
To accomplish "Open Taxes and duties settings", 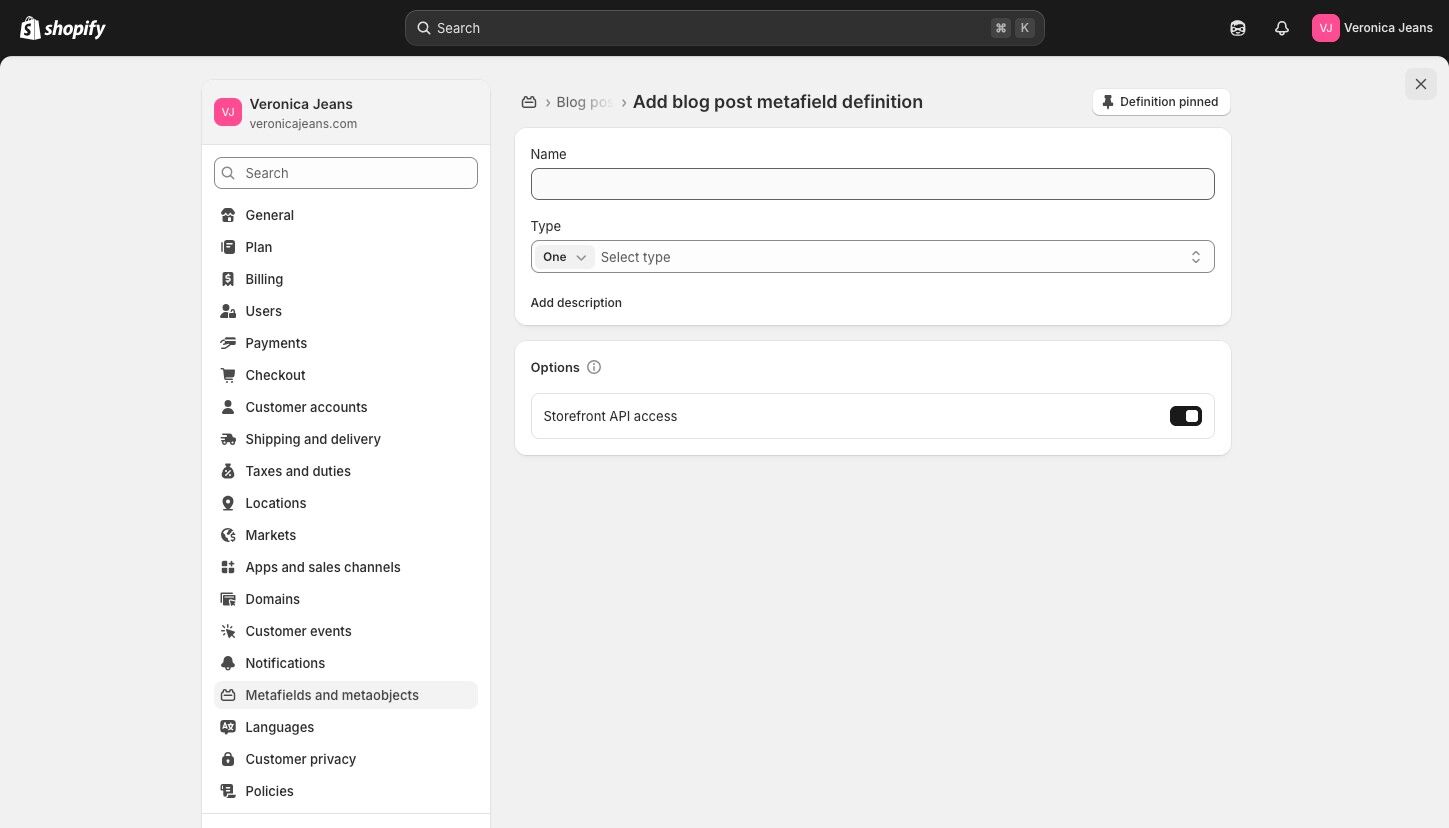I will (298, 471).
